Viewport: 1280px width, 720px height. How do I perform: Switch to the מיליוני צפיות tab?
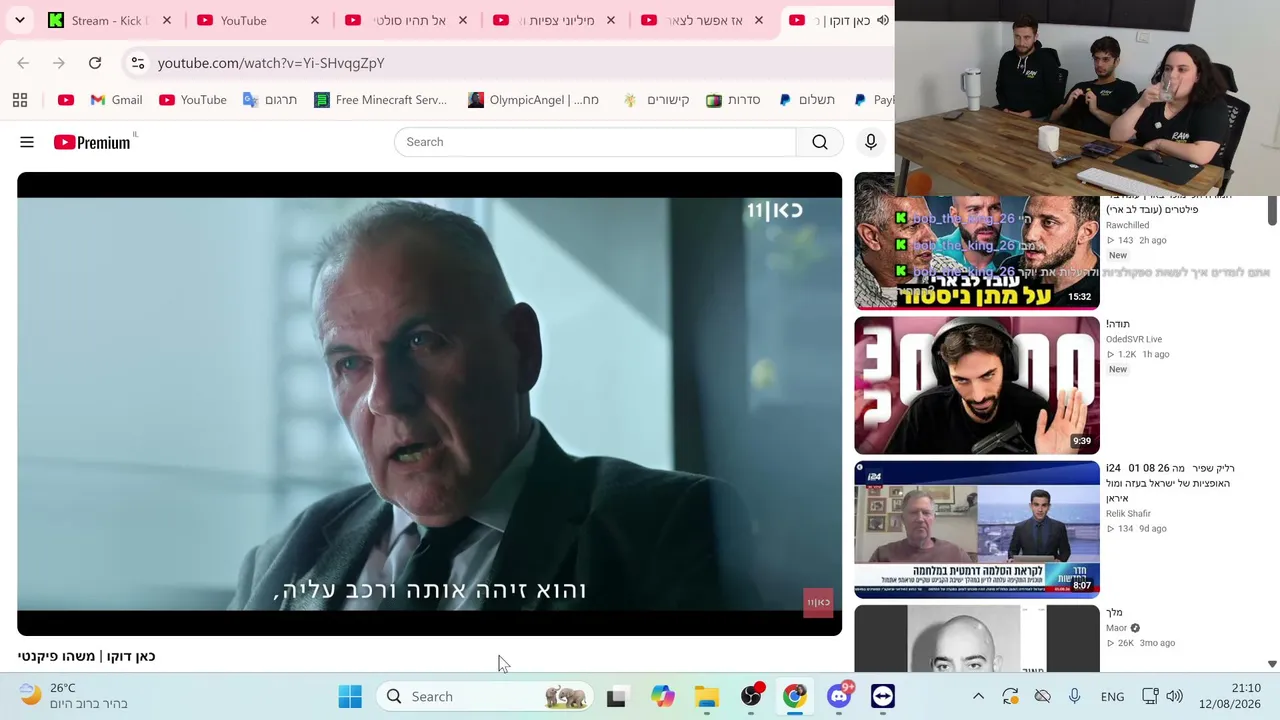coord(555,20)
